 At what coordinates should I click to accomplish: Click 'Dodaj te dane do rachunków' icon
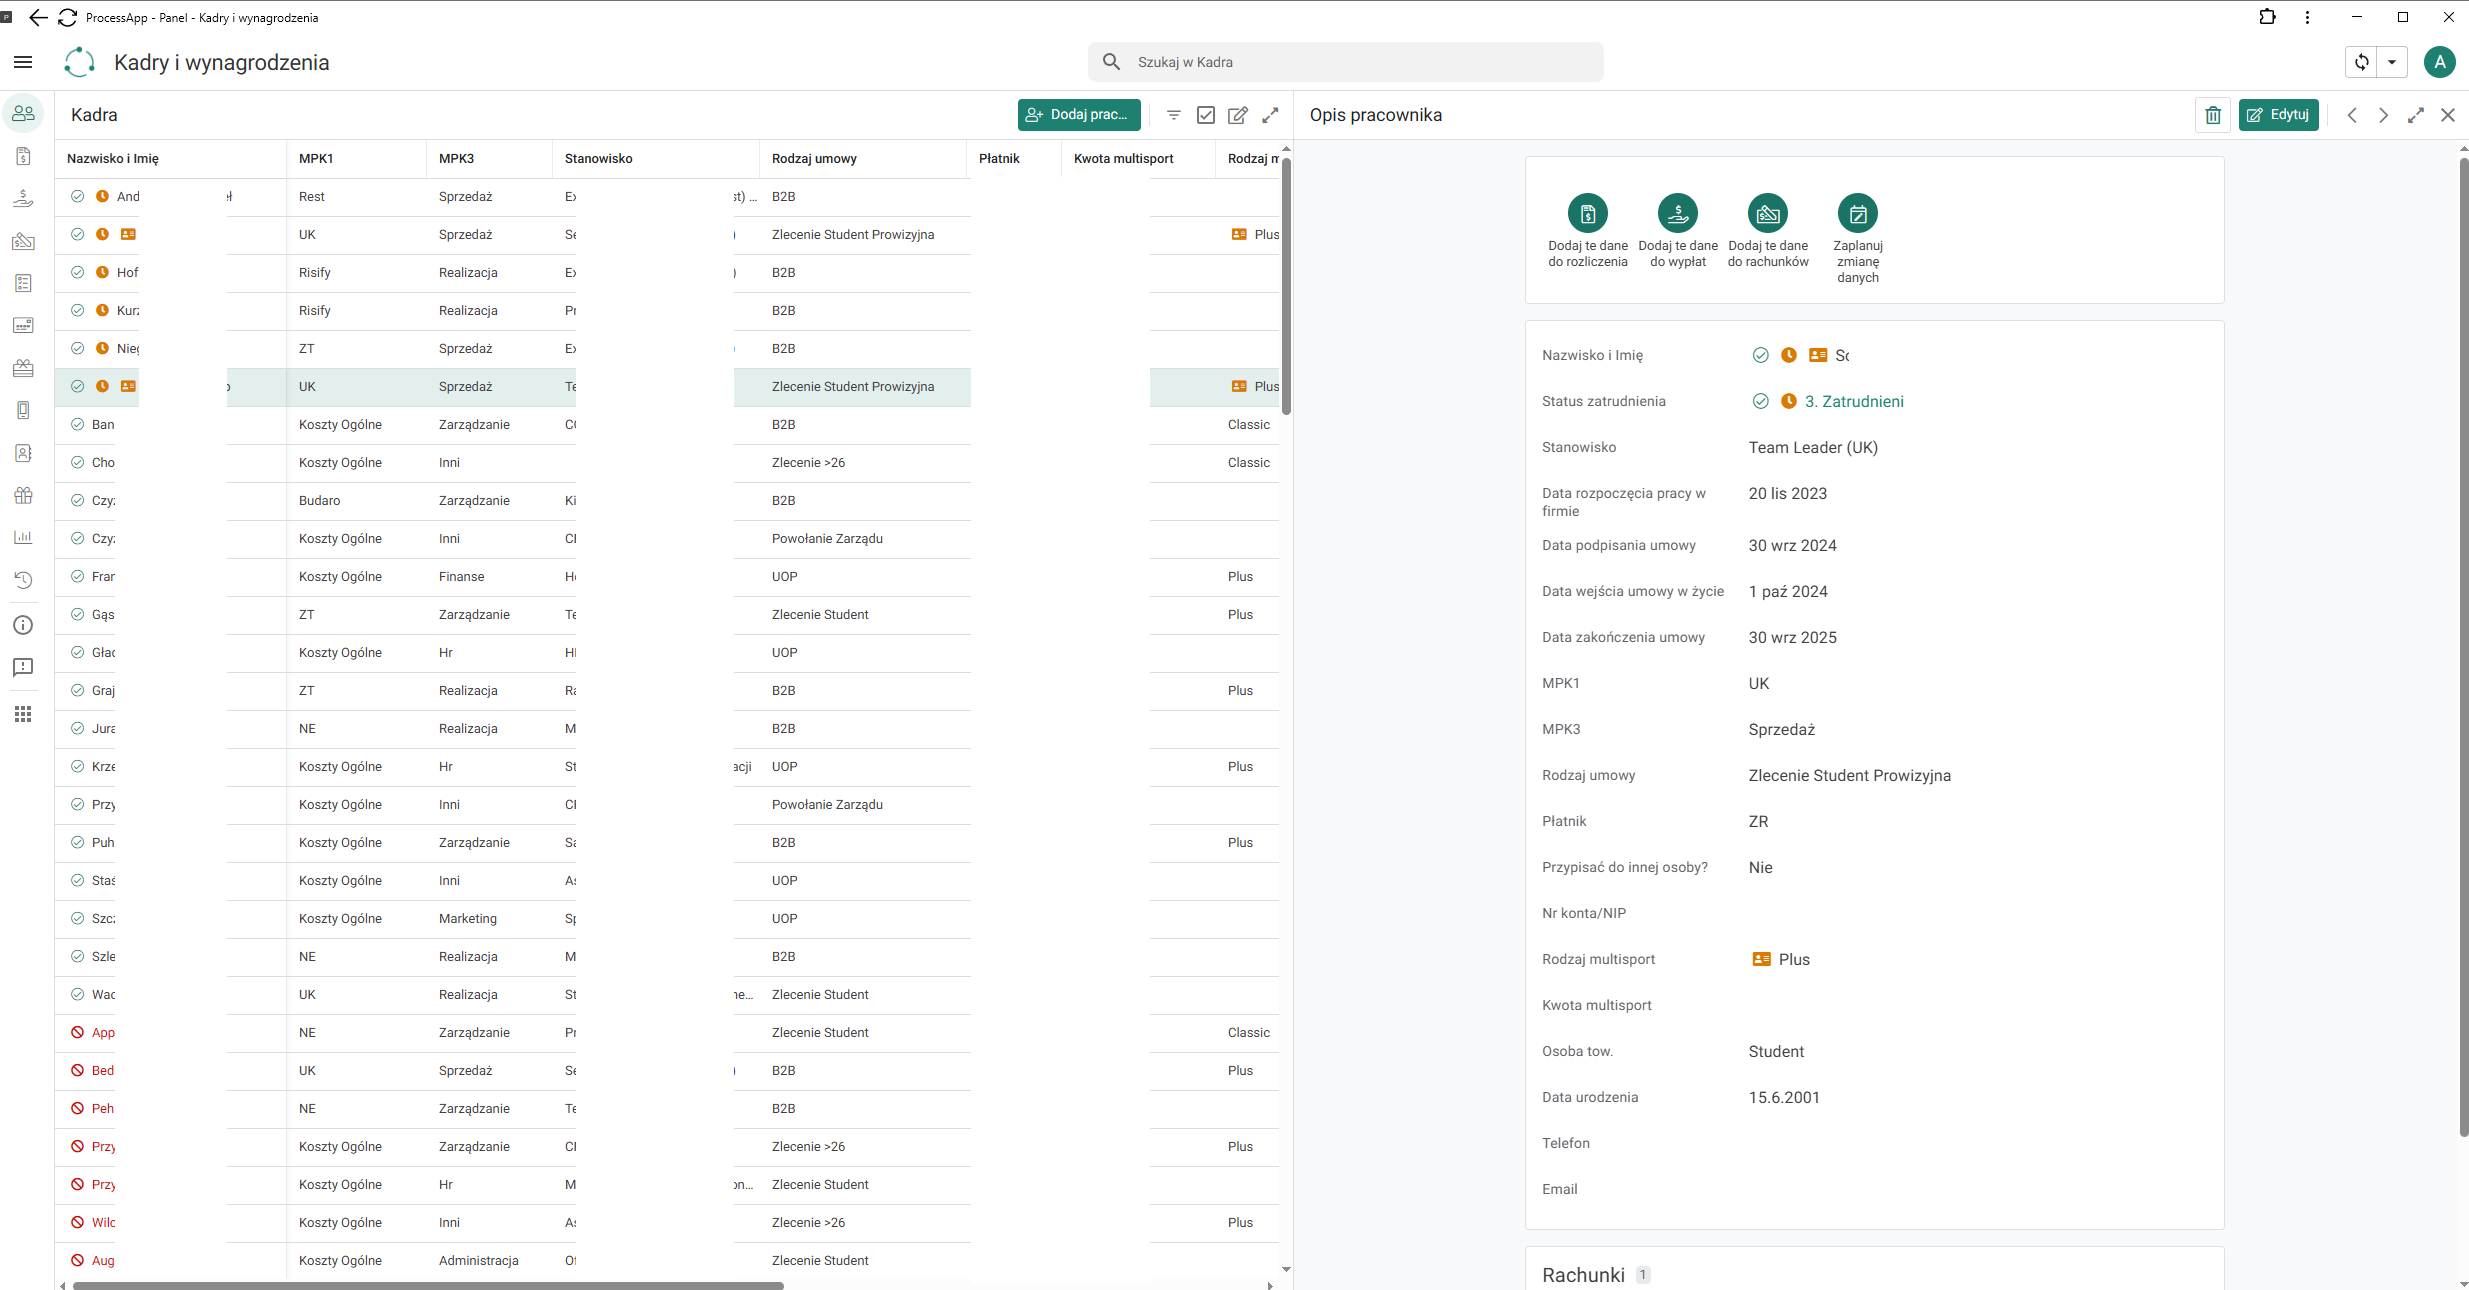(1767, 213)
